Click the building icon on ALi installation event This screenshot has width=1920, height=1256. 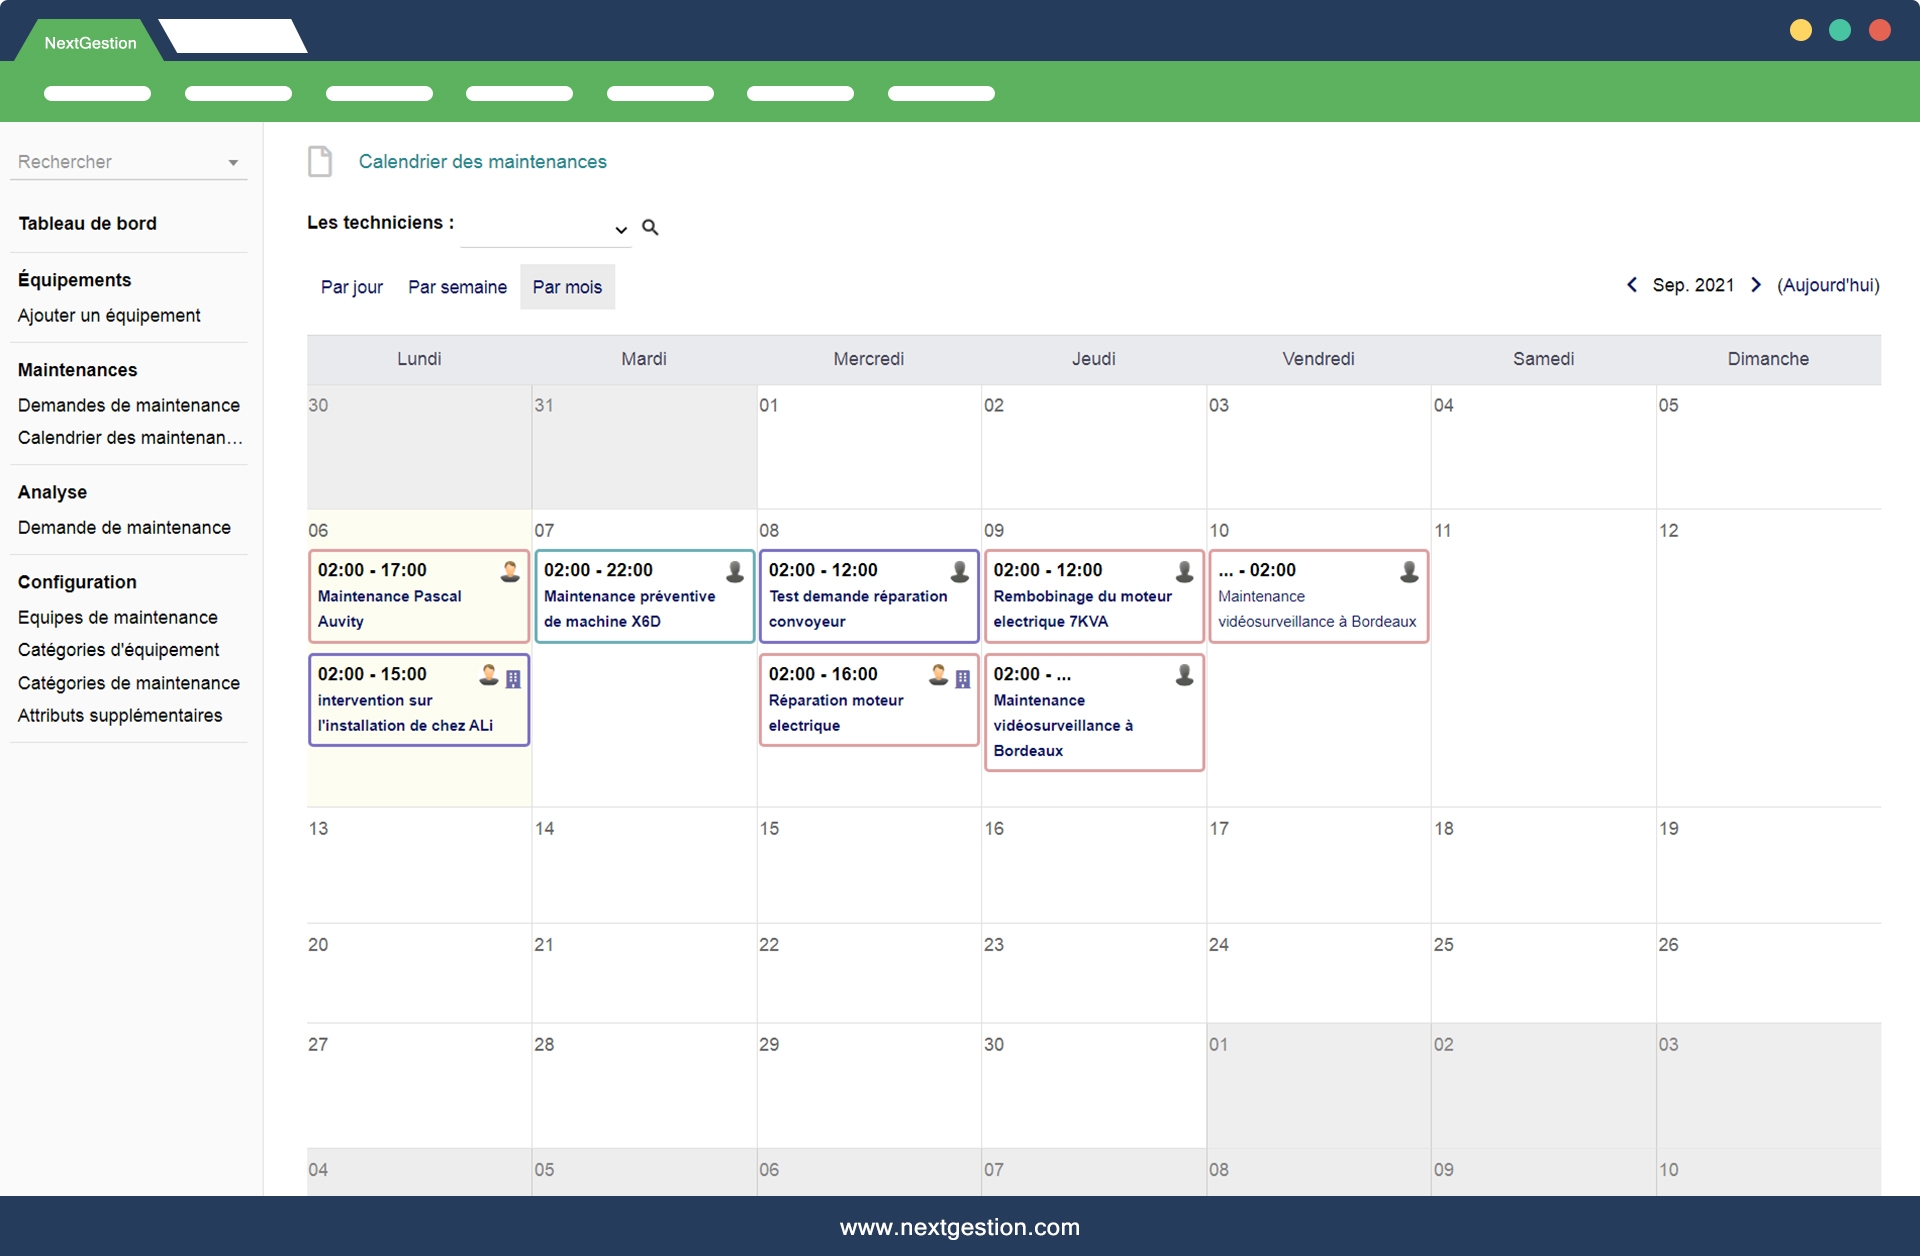pos(513,679)
